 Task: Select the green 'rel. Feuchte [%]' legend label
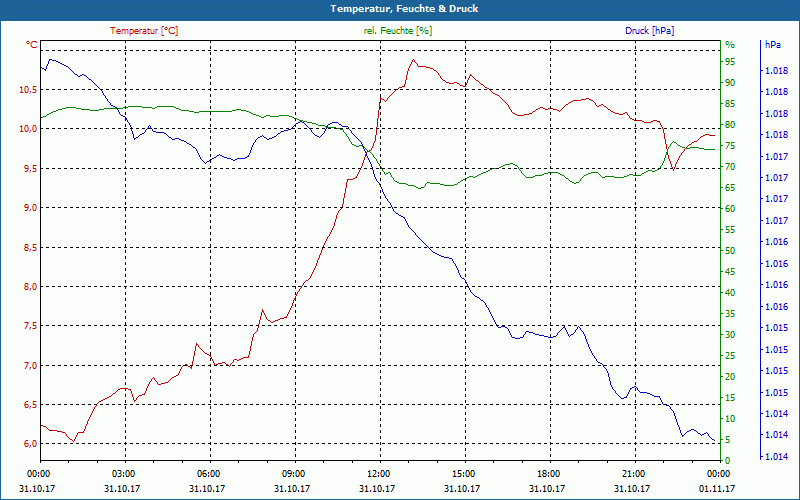(398, 31)
